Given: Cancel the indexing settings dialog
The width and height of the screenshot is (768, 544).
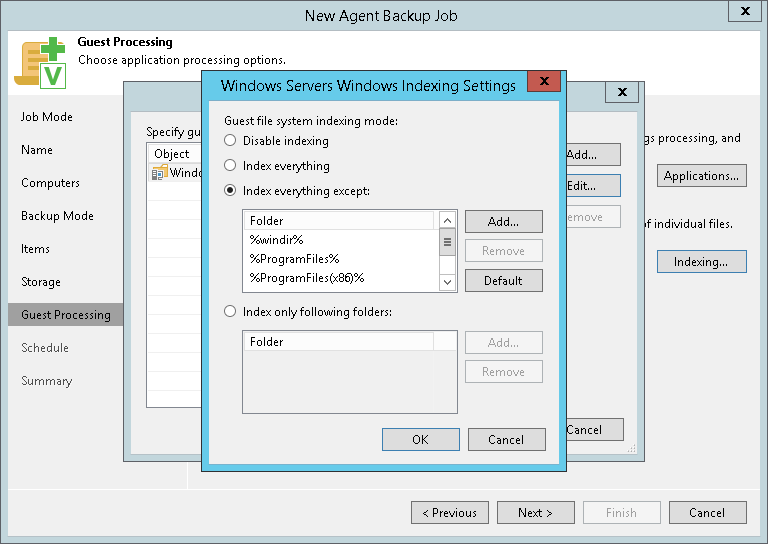Looking at the screenshot, I should [x=506, y=439].
